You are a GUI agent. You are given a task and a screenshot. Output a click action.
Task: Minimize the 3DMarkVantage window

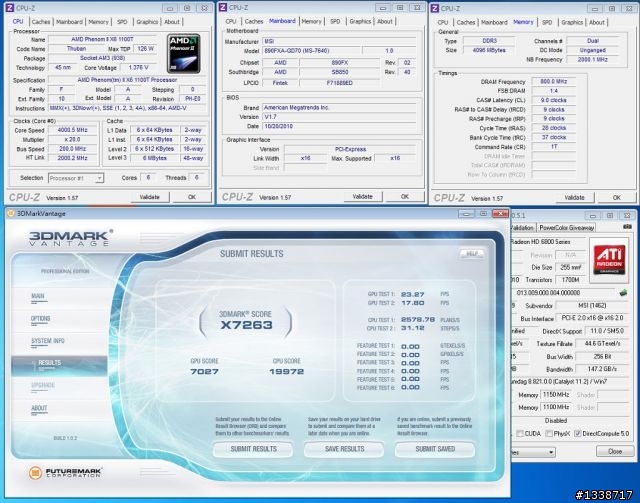(466, 214)
